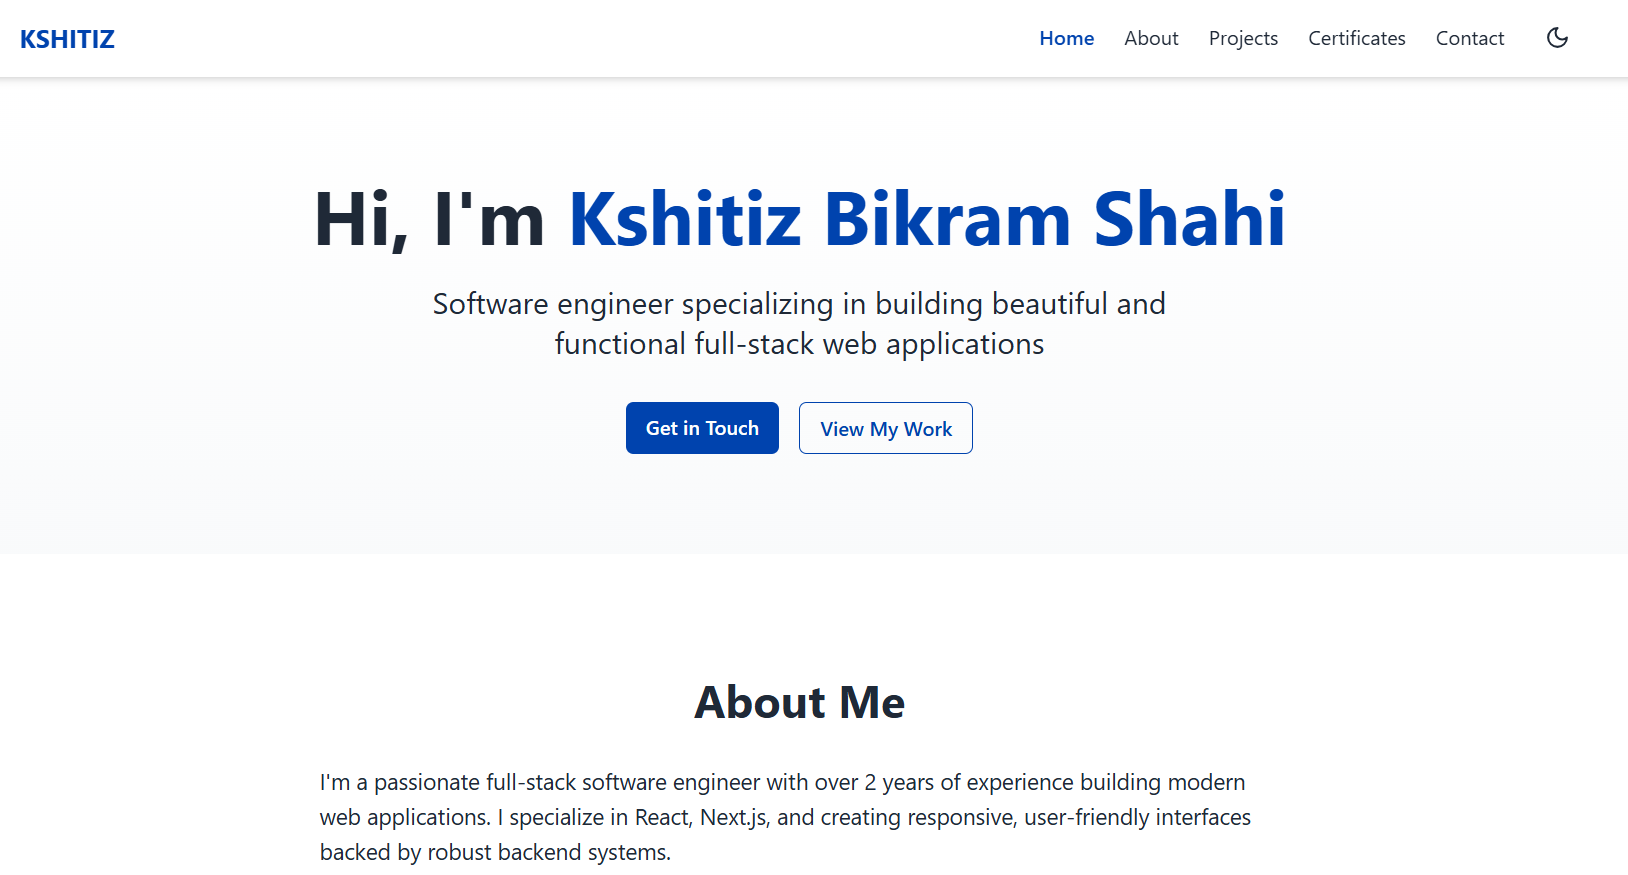Return home via the KSHITIZ brand text

(x=67, y=39)
